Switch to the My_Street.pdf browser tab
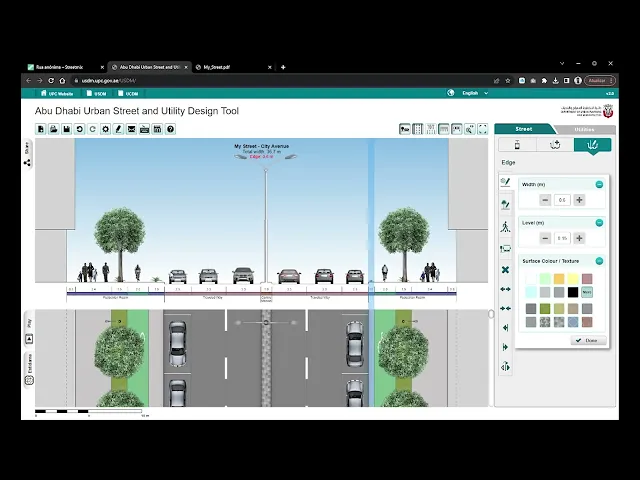Image resolution: width=640 pixels, height=480 pixels. click(233, 67)
